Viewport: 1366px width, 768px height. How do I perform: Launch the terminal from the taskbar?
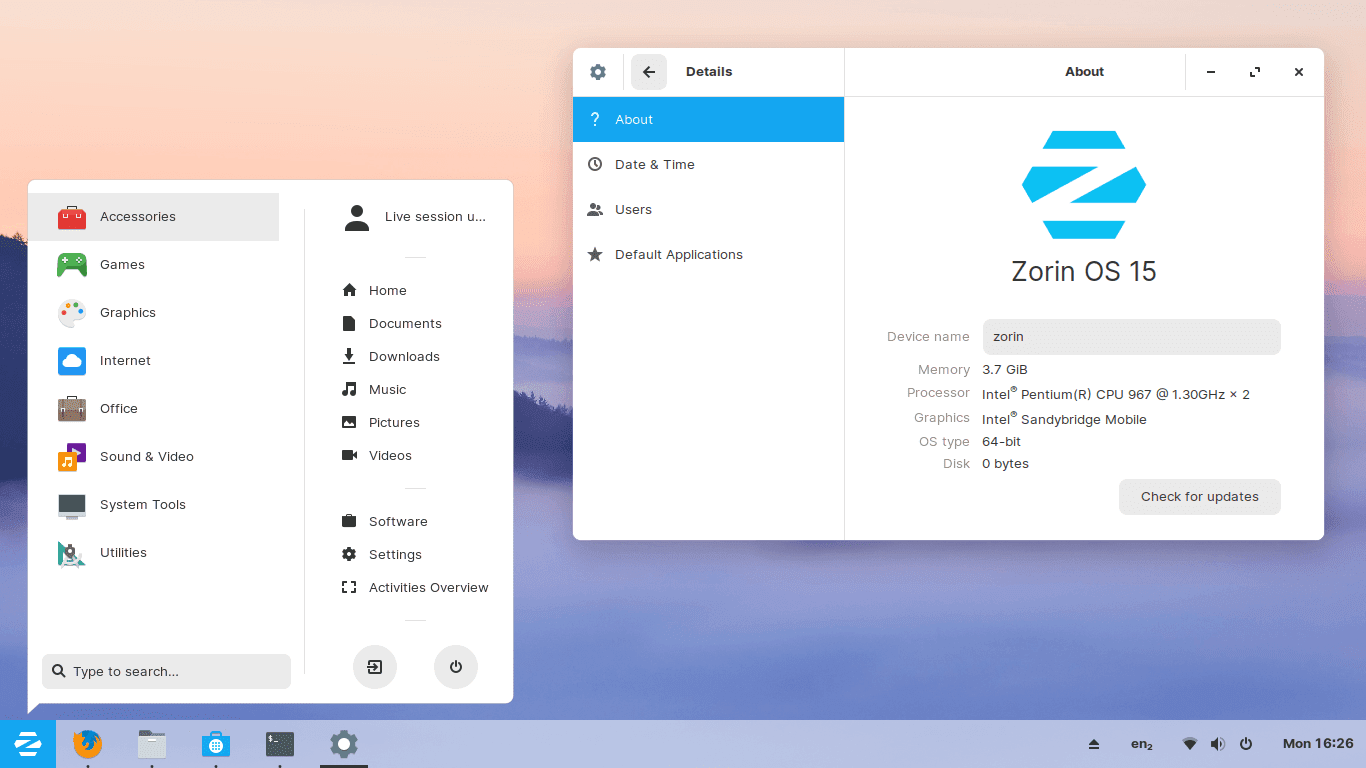280,744
